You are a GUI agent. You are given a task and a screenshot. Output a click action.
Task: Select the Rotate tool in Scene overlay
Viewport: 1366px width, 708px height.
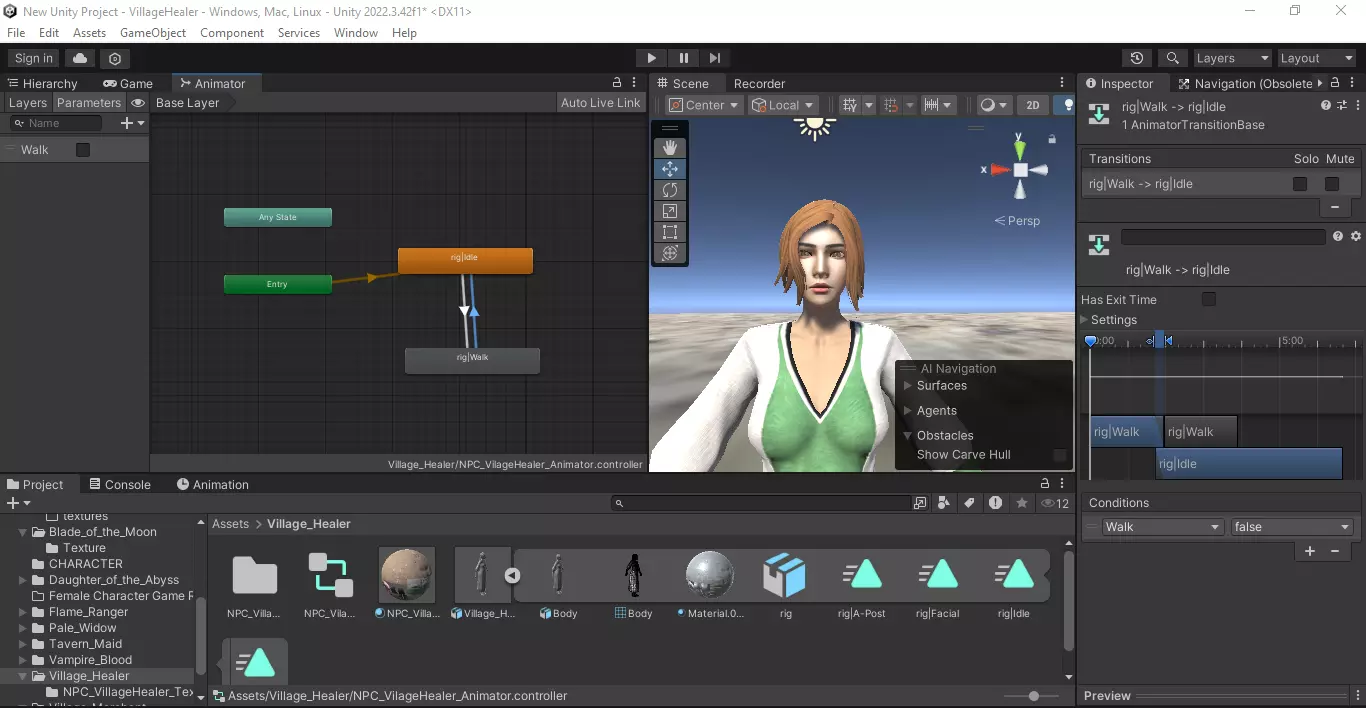tap(670, 190)
